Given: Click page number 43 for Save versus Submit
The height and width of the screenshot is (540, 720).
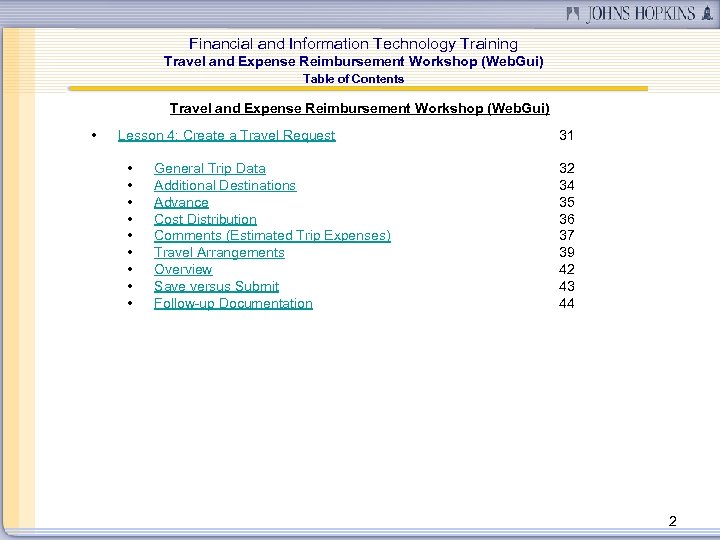Looking at the screenshot, I should (x=567, y=287).
